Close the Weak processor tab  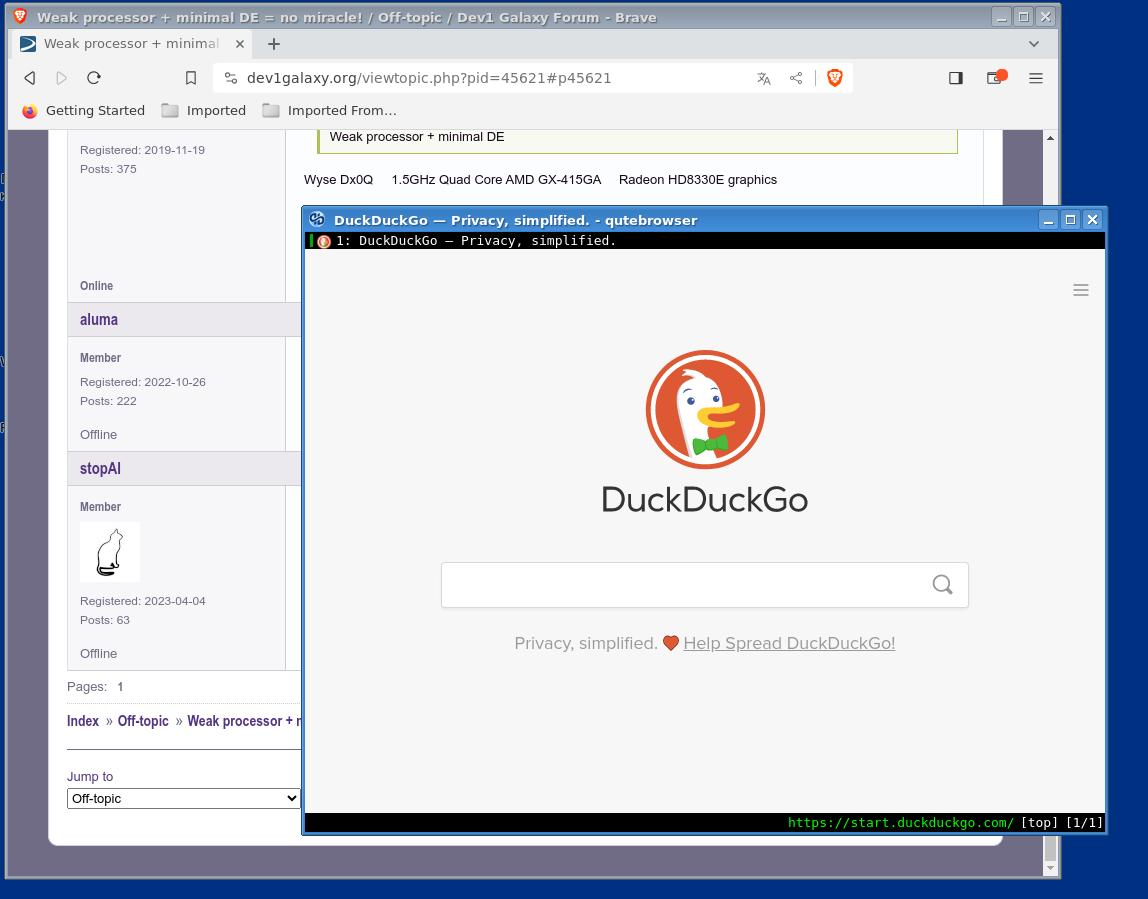pos(239,44)
